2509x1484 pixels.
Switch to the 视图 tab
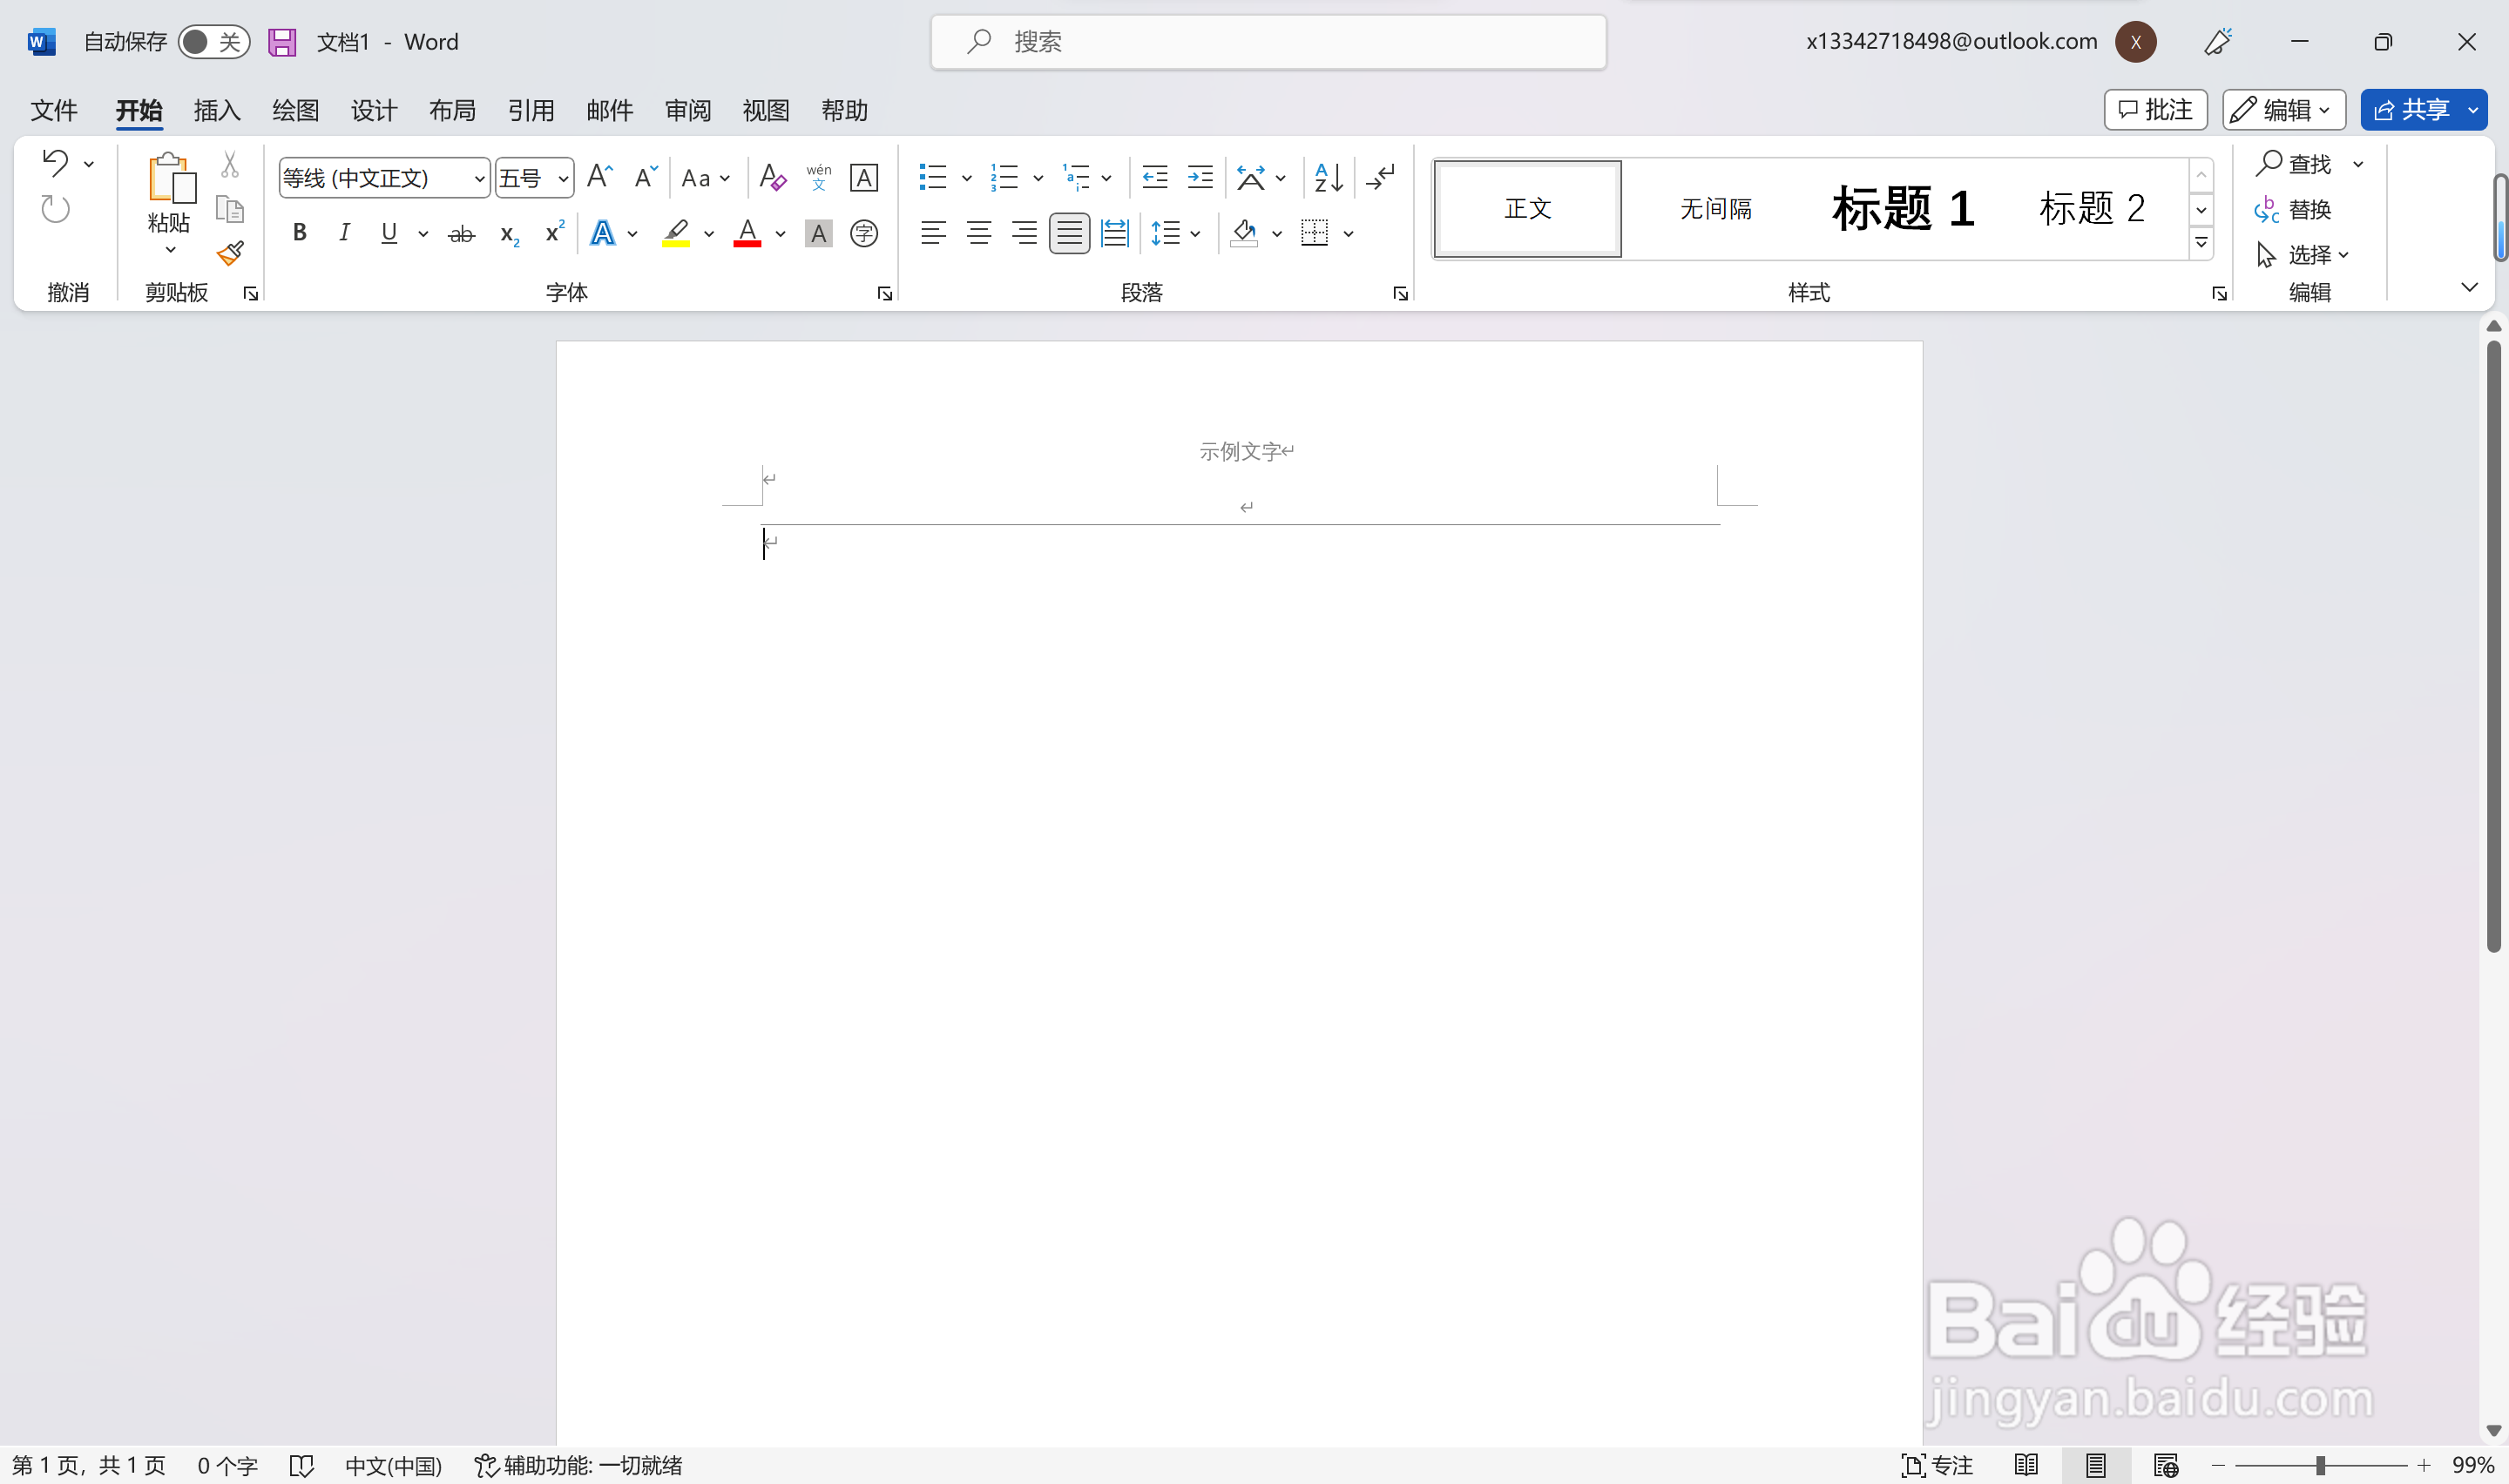tap(766, 110)
